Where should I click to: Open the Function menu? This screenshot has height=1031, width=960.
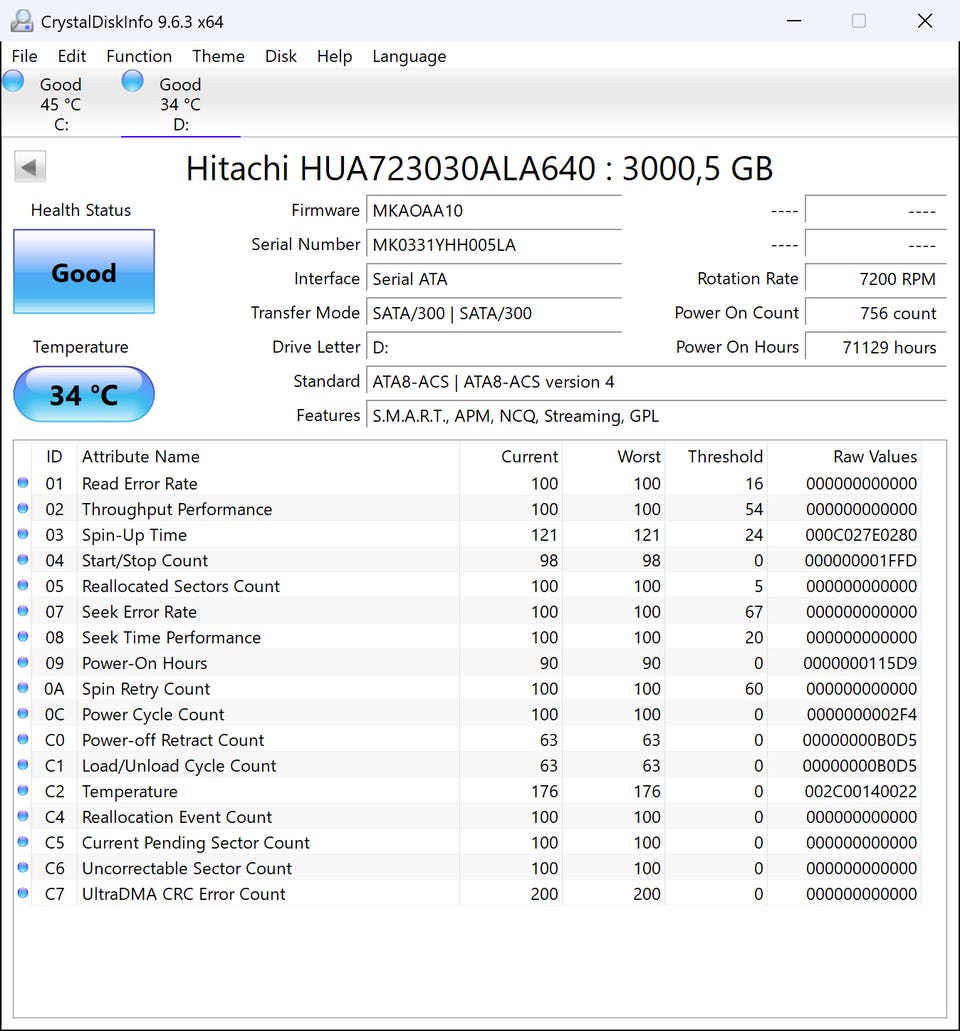139,56
